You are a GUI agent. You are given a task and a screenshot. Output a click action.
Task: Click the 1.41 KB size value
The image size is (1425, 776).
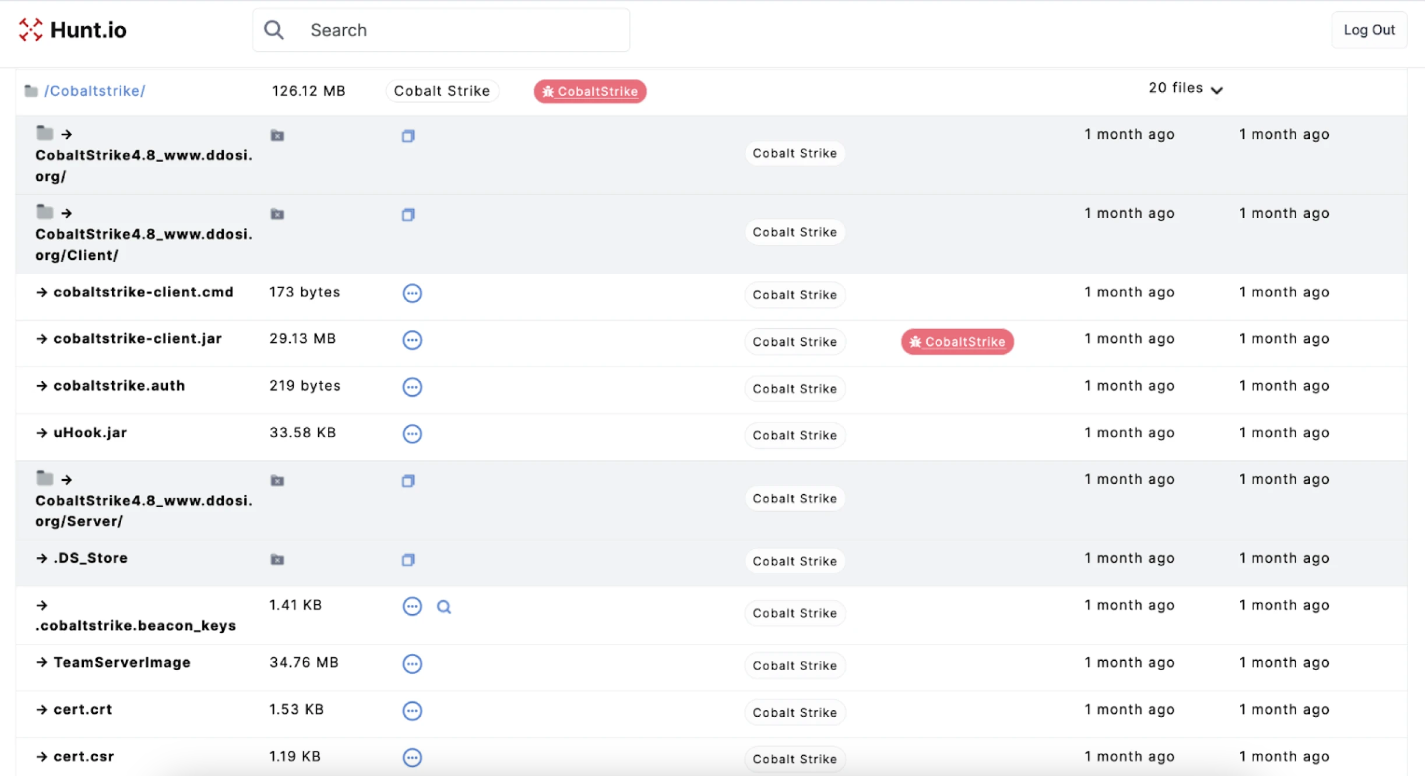[296, 605]
